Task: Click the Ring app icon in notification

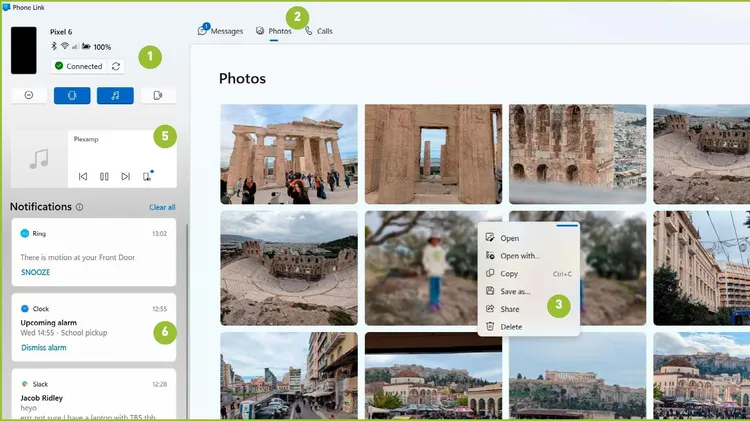Action: click(x=25, y=233)
